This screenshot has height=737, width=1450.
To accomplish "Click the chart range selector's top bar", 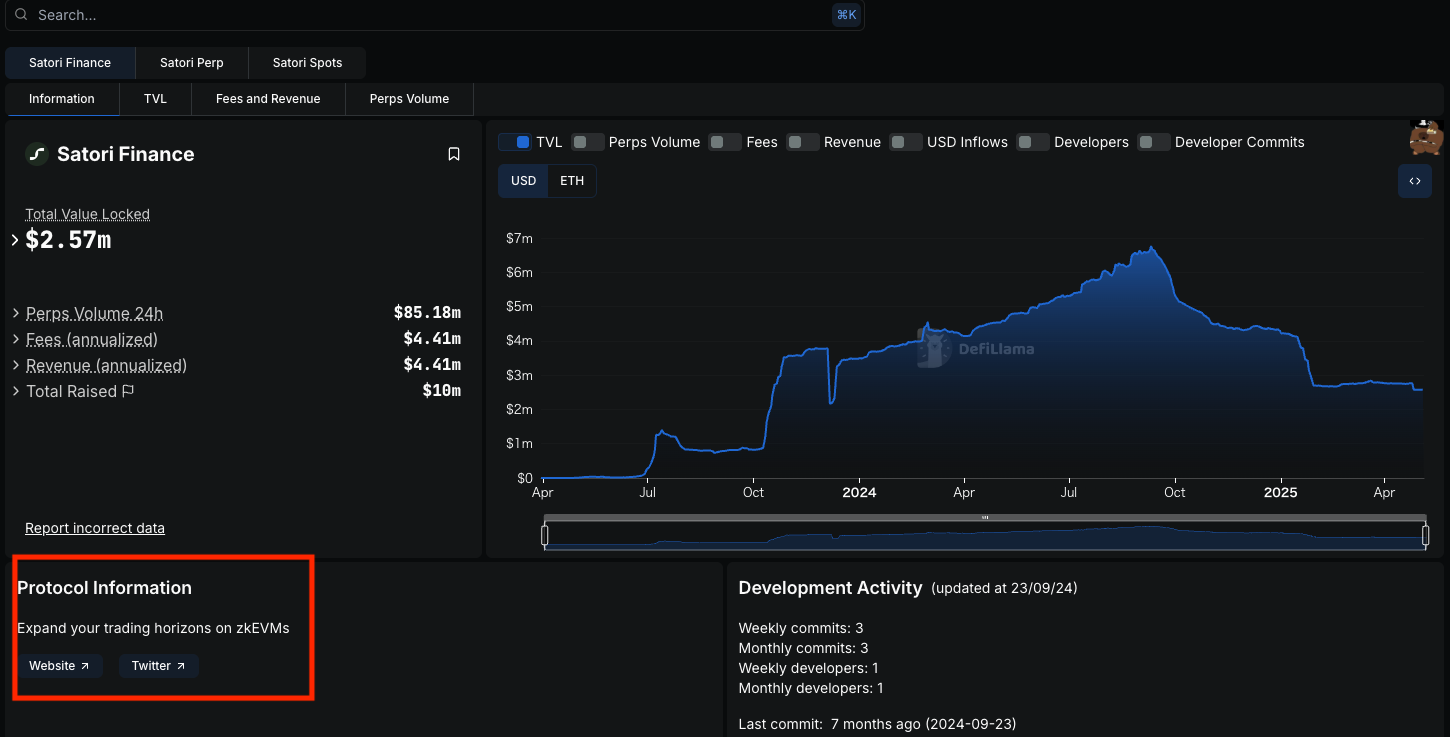I will pos(985,518).
